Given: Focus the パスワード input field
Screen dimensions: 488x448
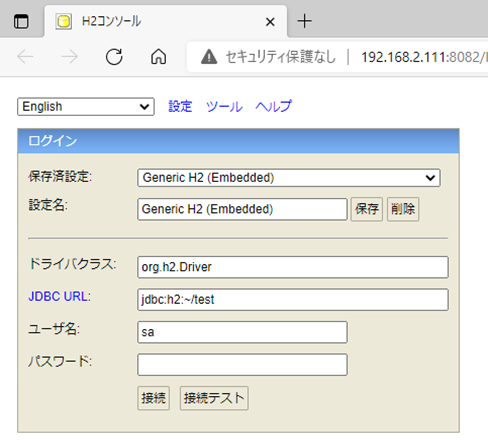Looking at the screenshot, I should (242, 365).
